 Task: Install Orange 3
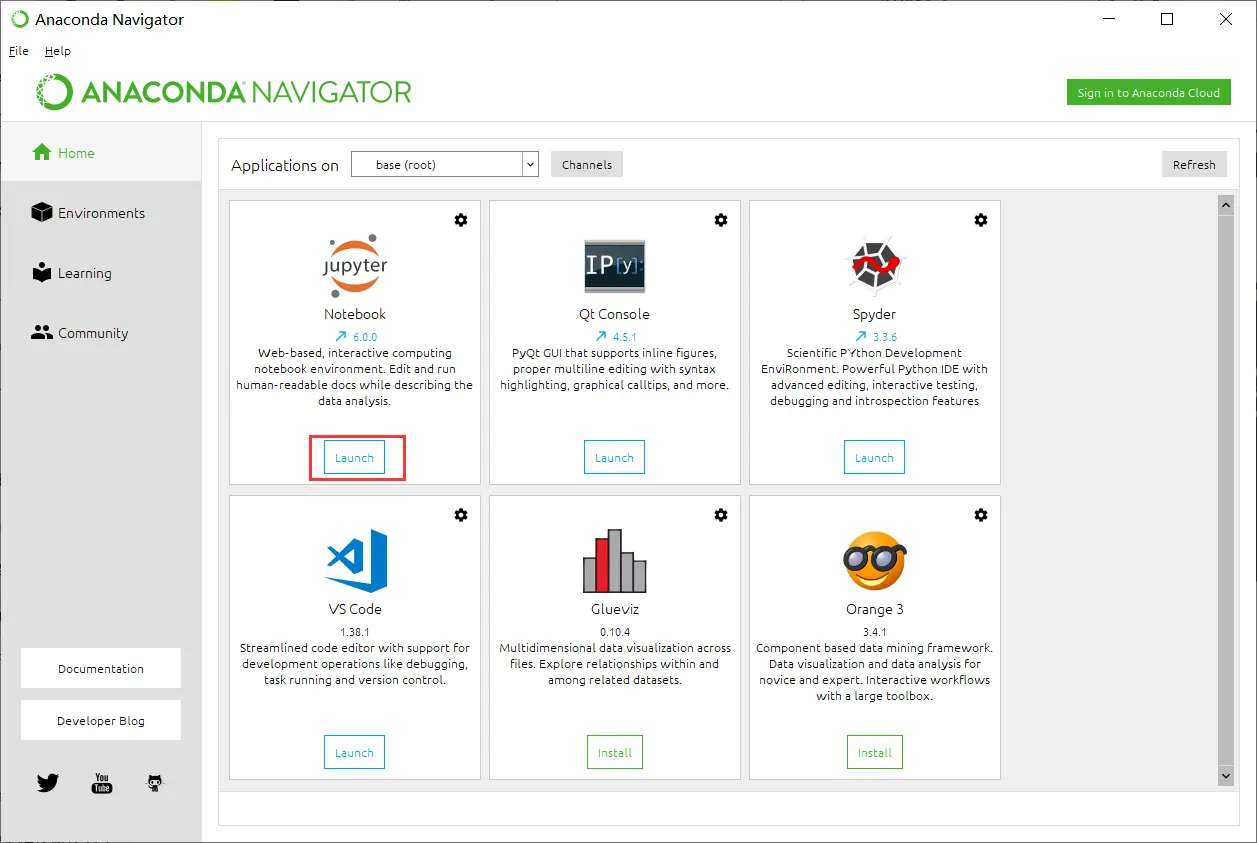(874, 752)
